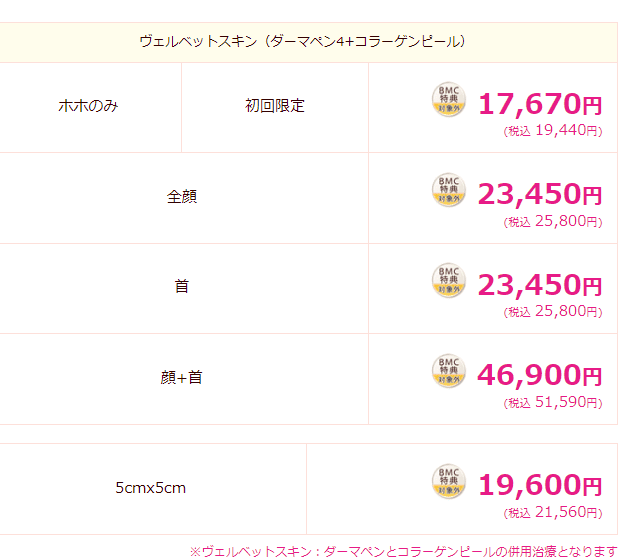
Task: Click the ※ヴェルベットスキン footnote text
Action: tap(404, 551)
